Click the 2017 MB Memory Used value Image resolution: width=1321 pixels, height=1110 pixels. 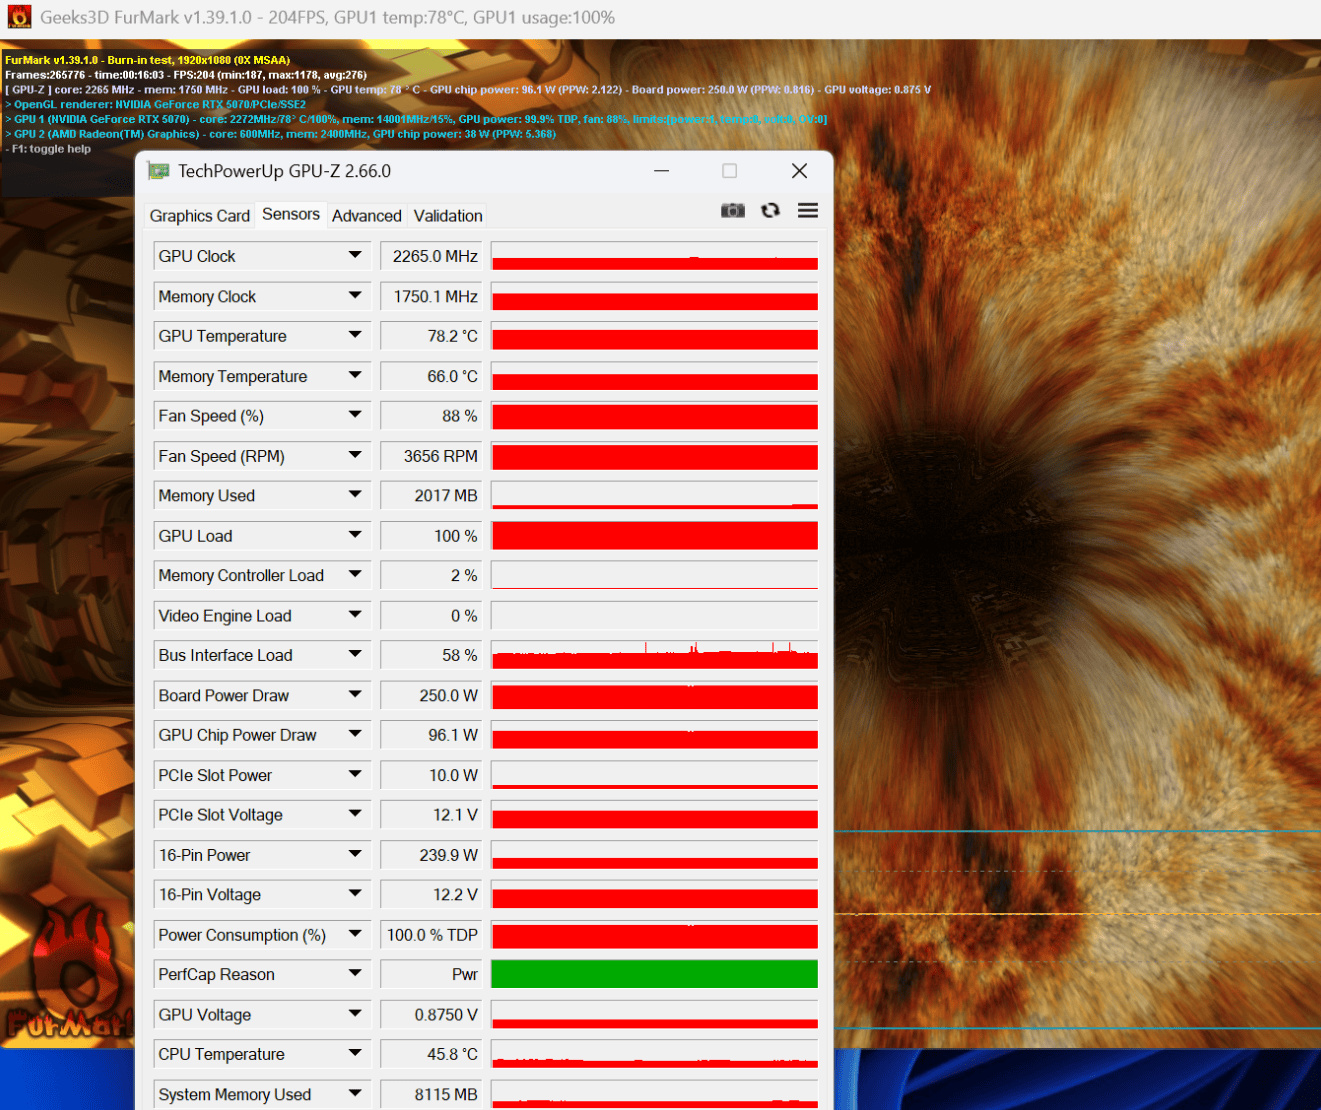(x=431, y=496)
